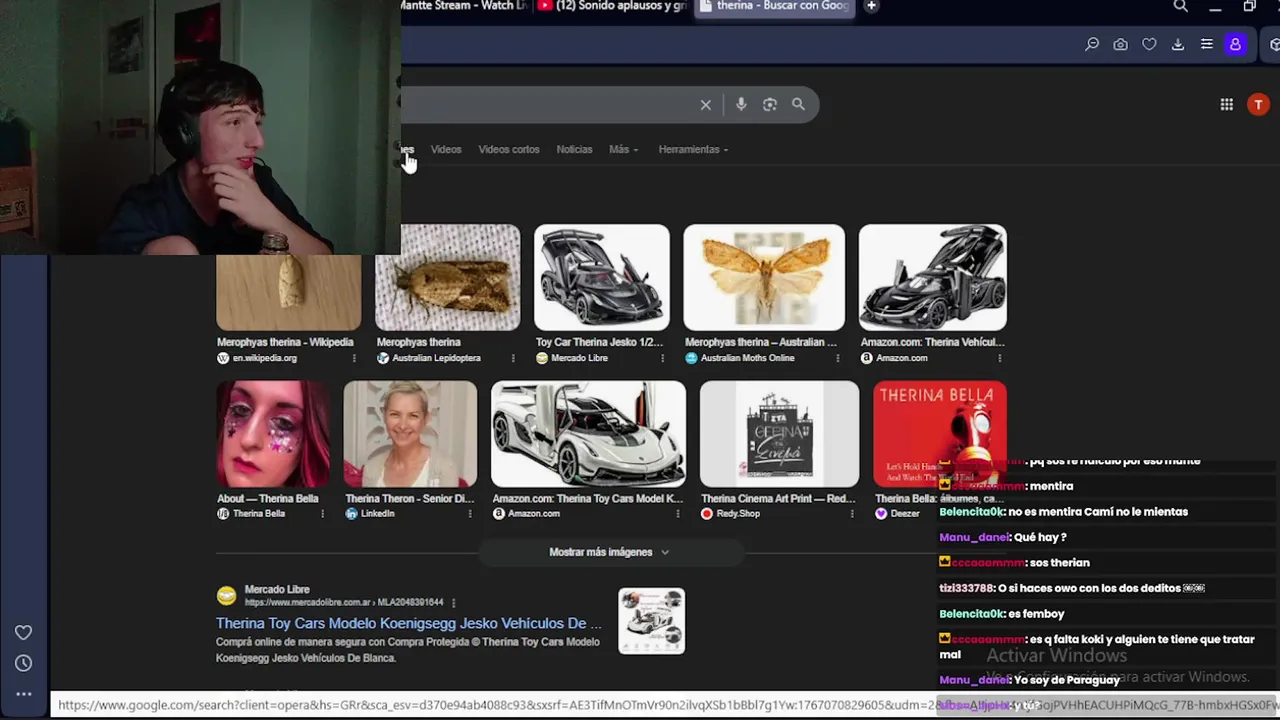Expand the Más filter dropdown
The height and width of the screenshot is (720, 1280).
[x=623, y=149]
